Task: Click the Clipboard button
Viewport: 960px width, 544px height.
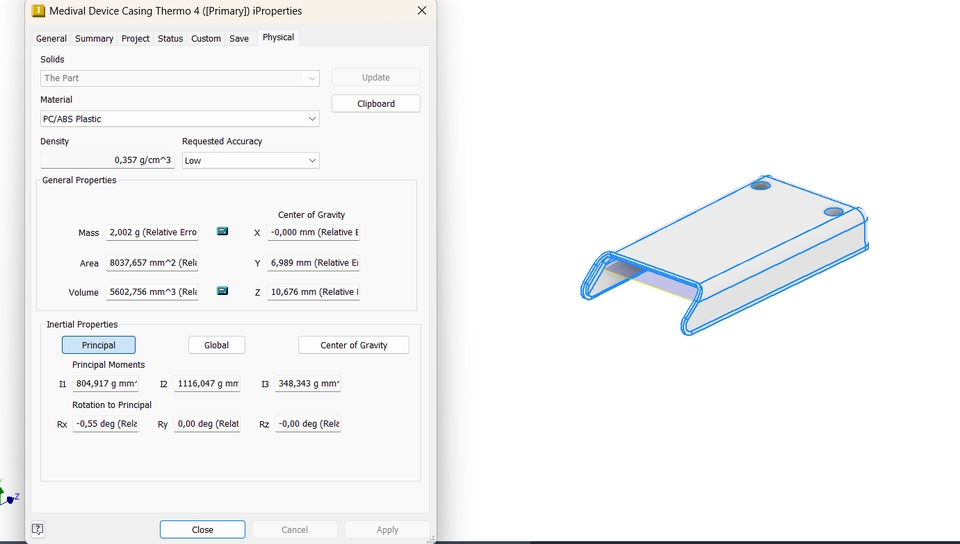Action: point(376,104)
